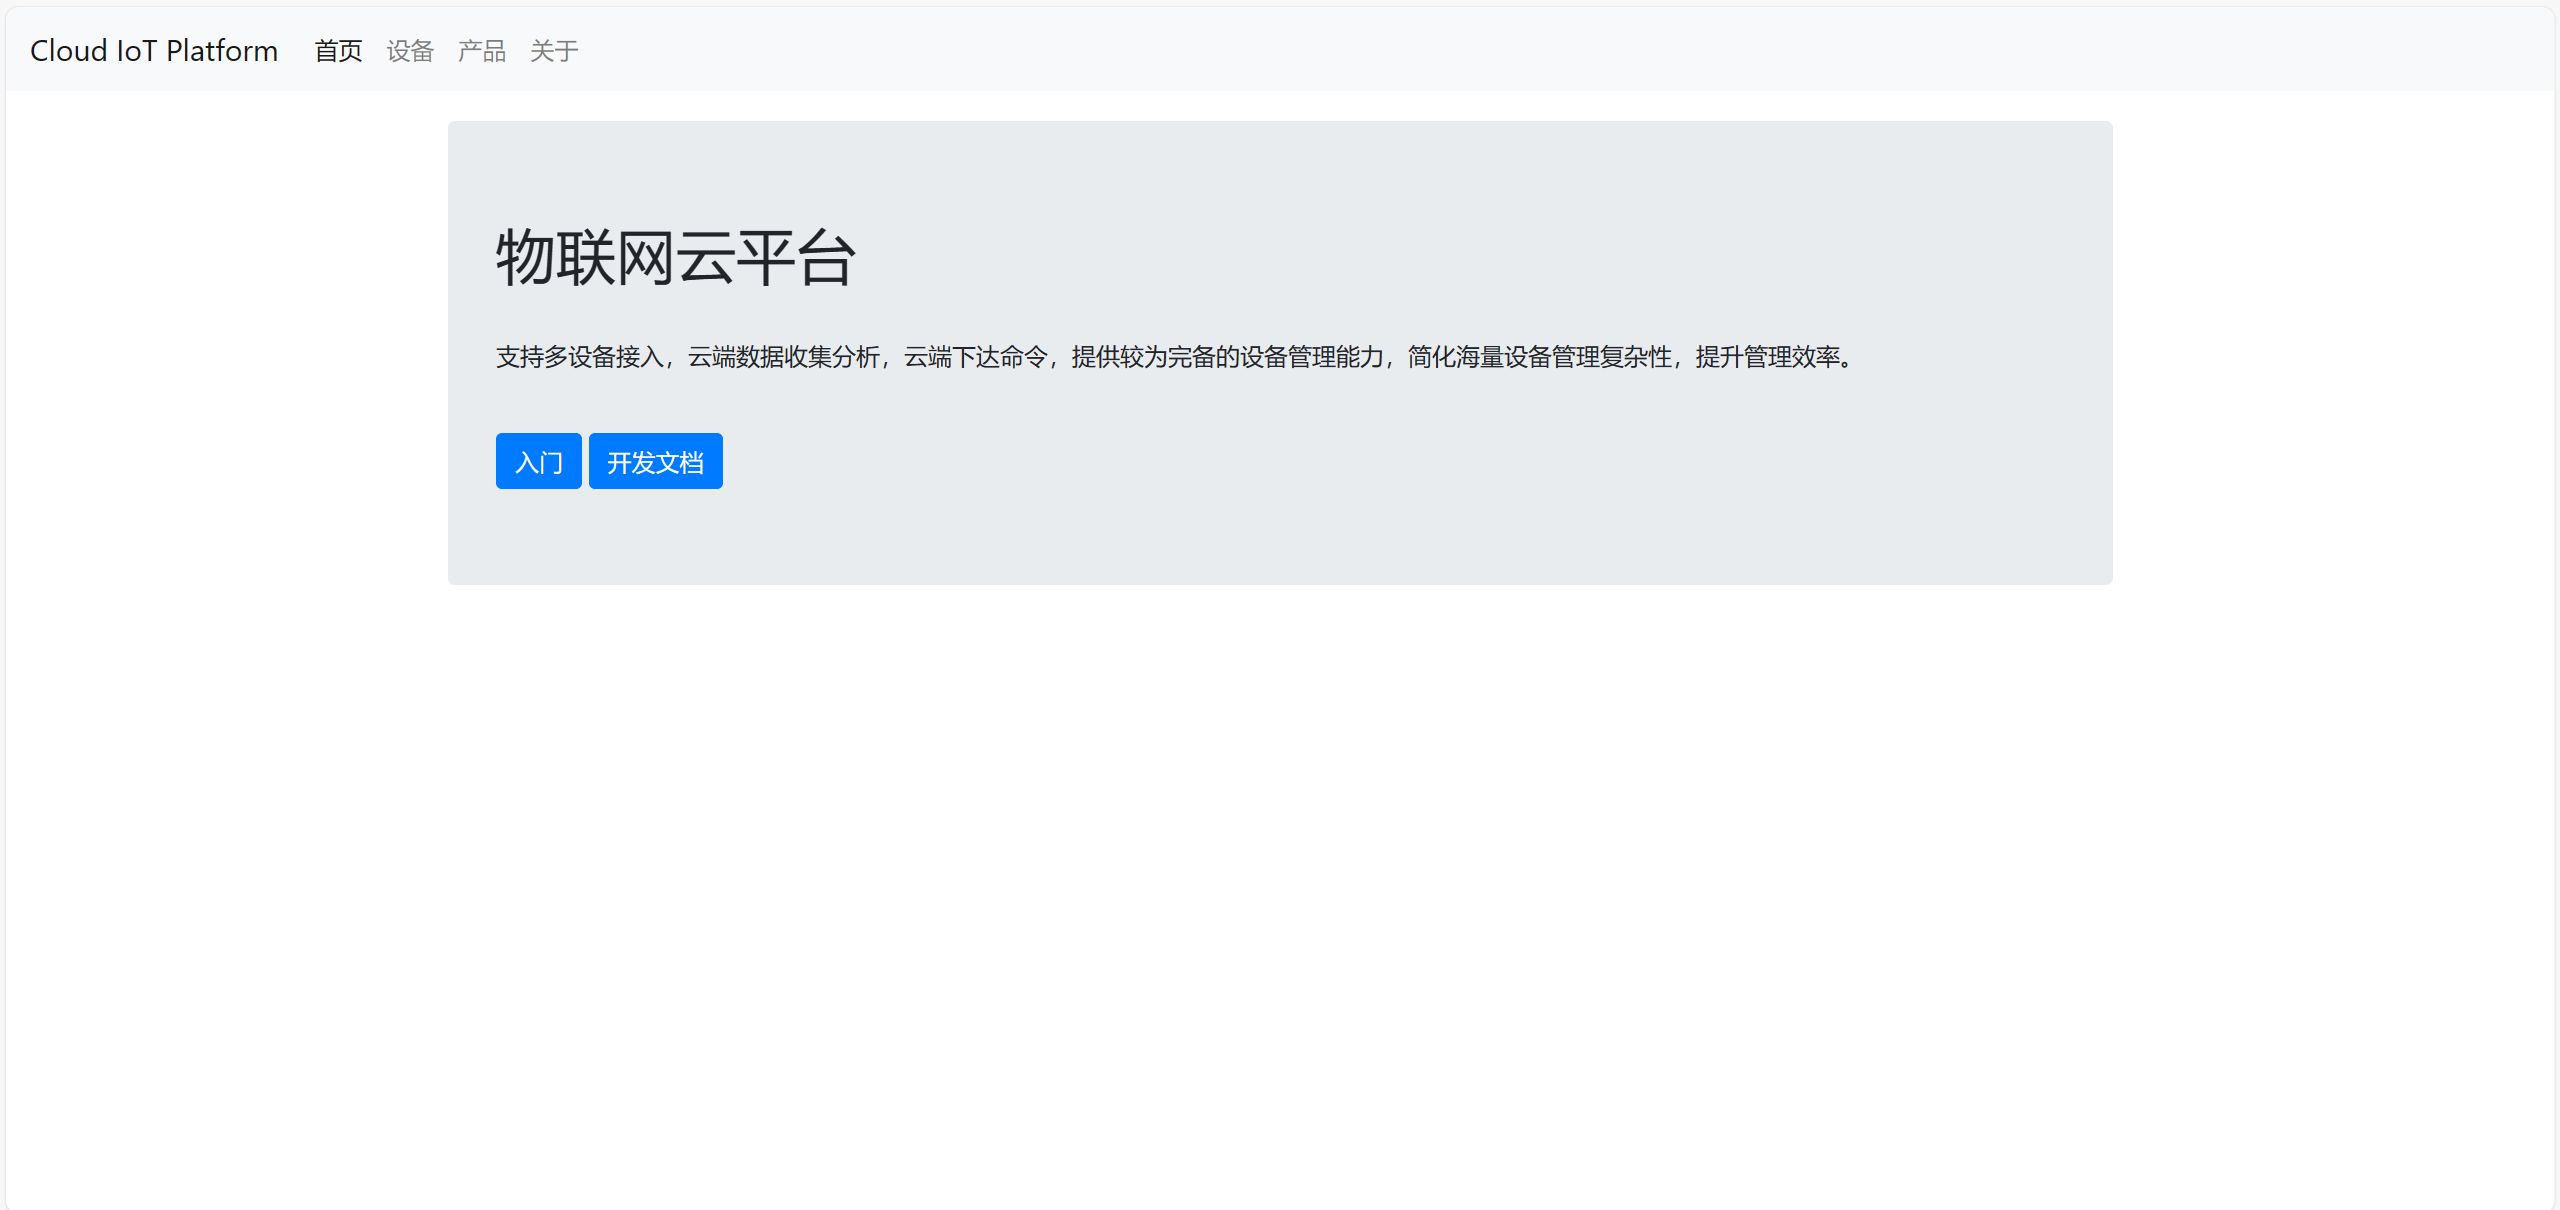Screen dimensions: 2560x1210
Task: Click the phrase 云端下达命令
Action: [x=976, y=357]
